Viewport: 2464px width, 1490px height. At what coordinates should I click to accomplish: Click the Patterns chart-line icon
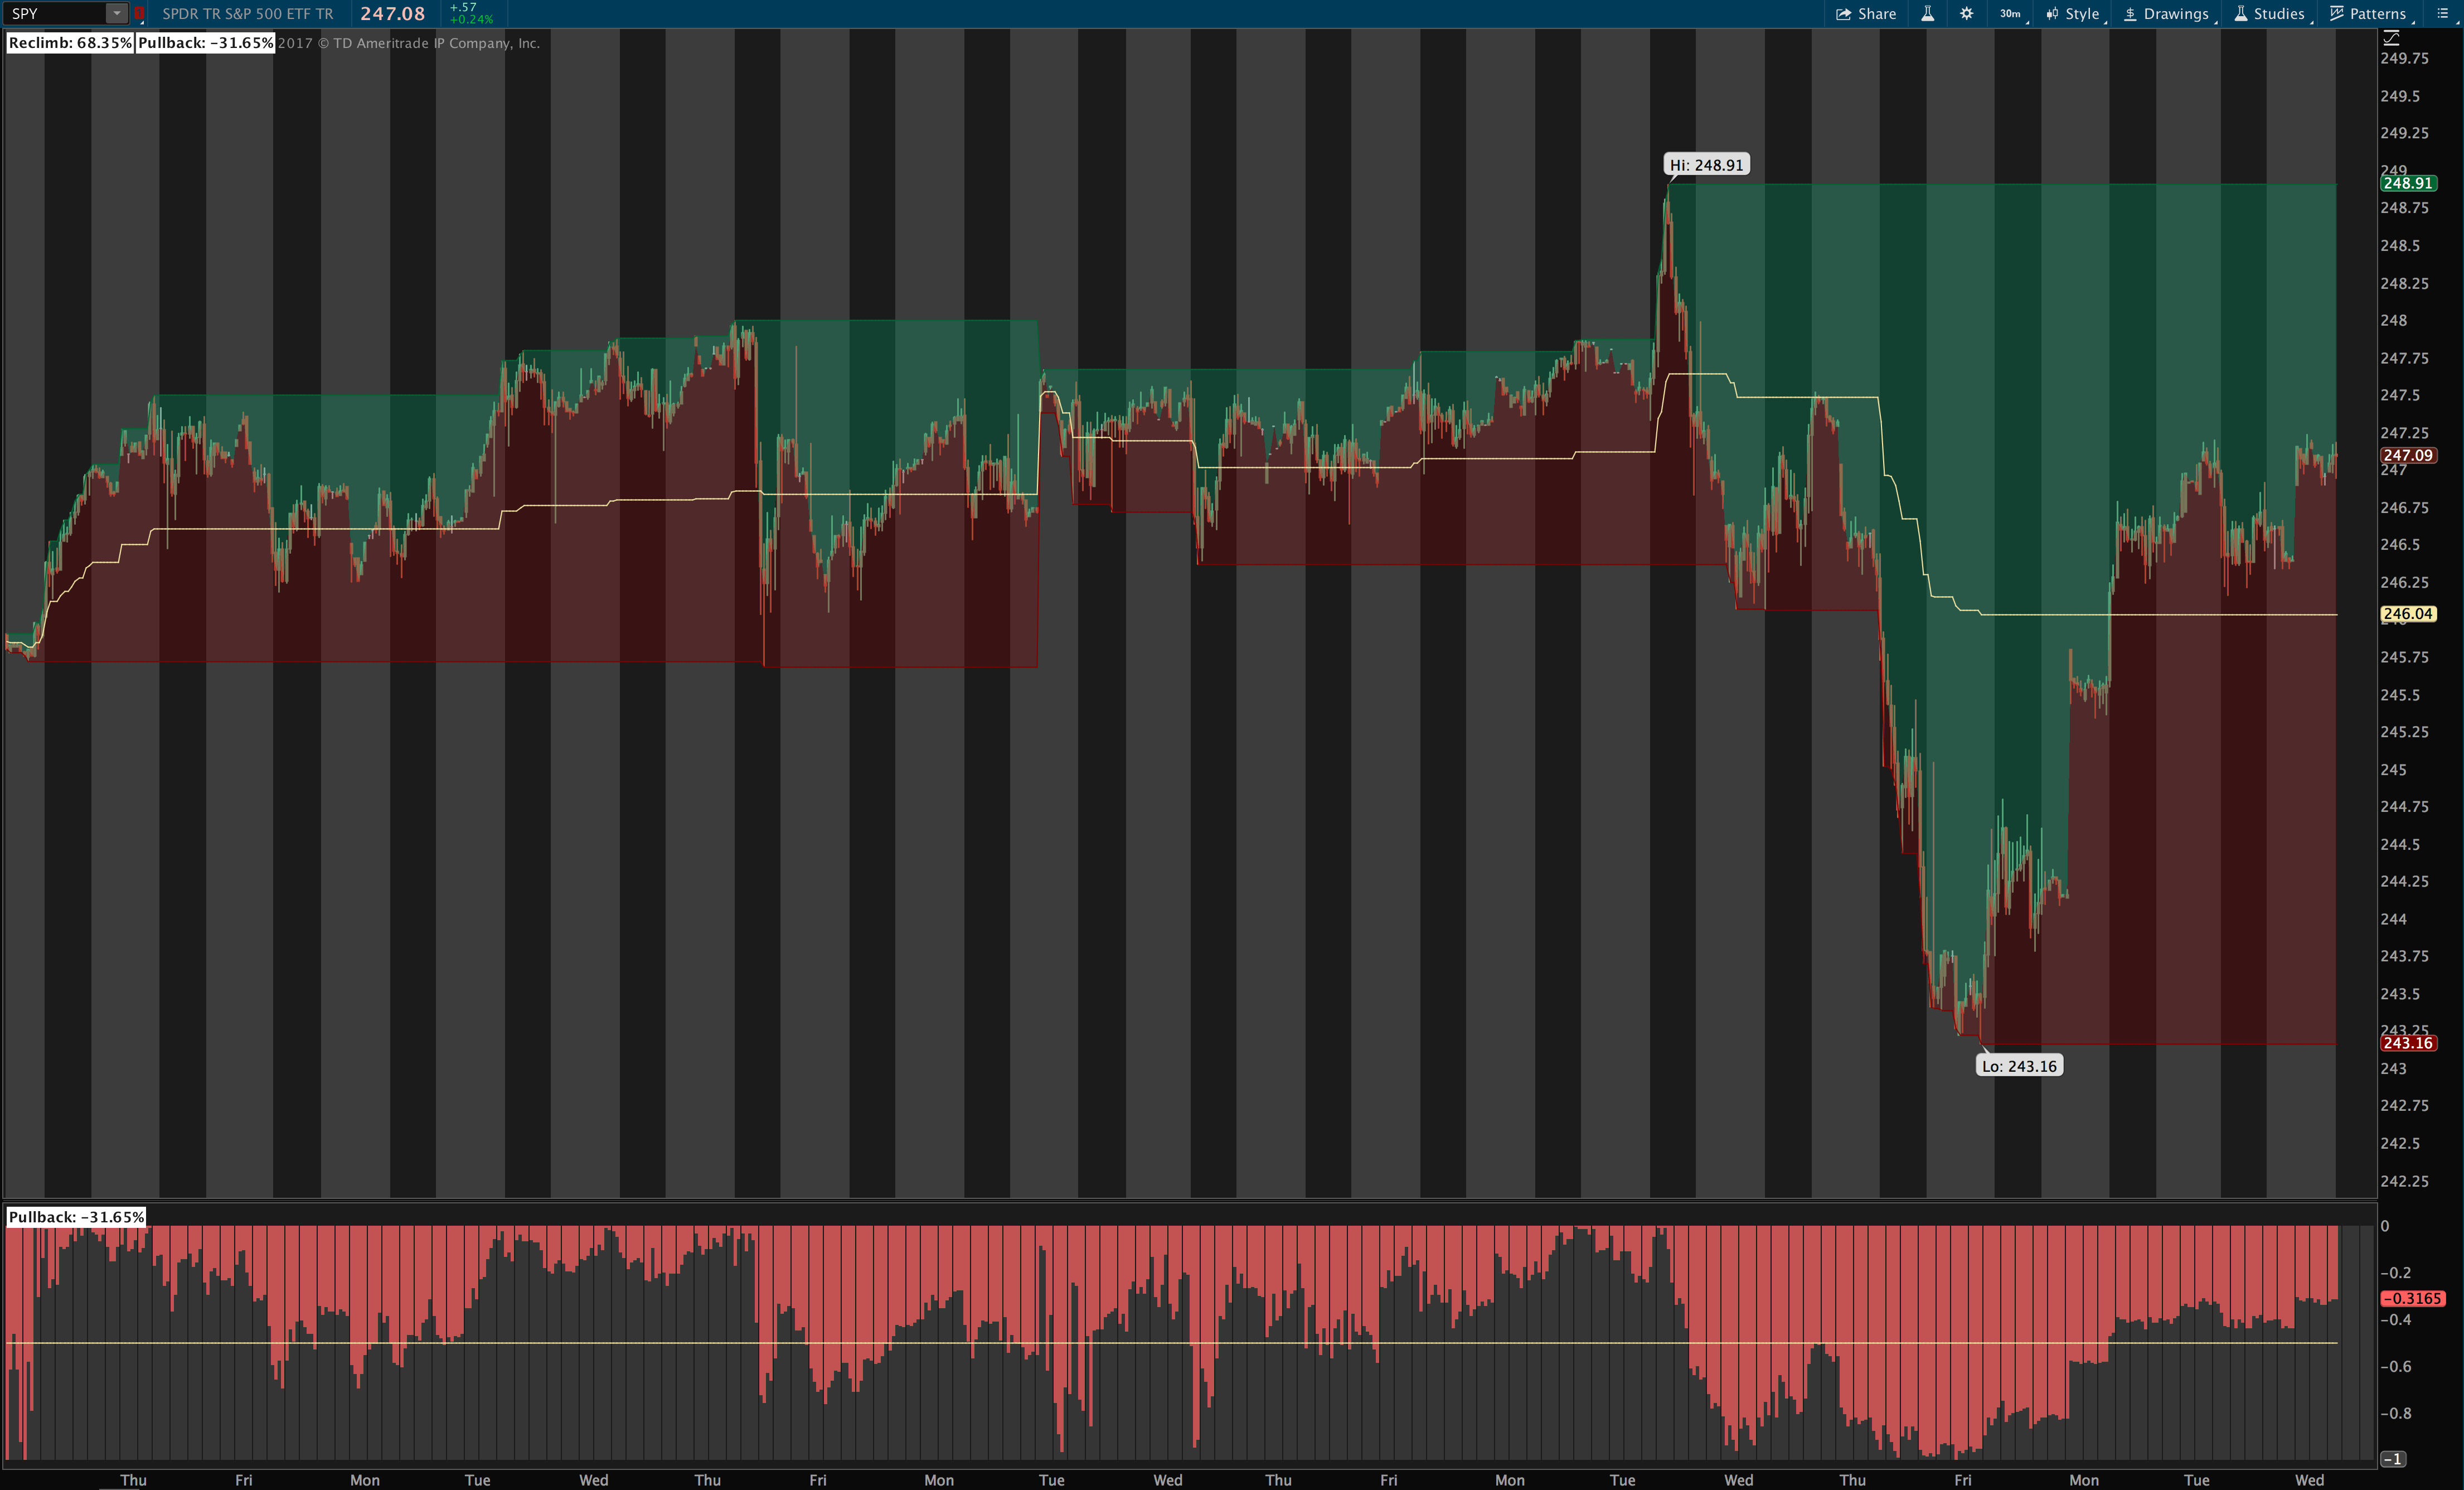click(x=2337, y=14)
